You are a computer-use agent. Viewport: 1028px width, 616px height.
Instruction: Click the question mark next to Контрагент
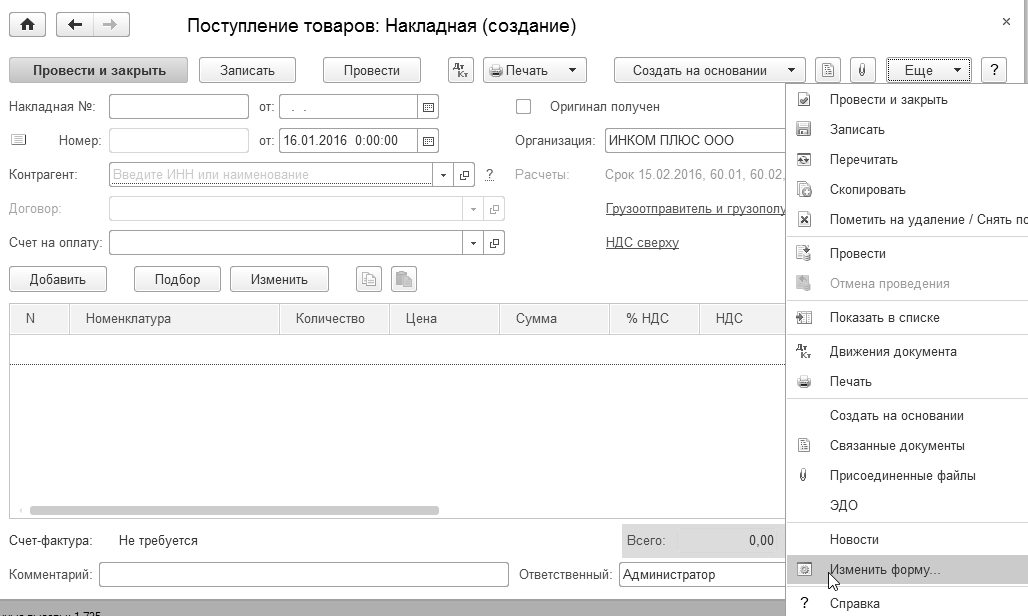489,175
